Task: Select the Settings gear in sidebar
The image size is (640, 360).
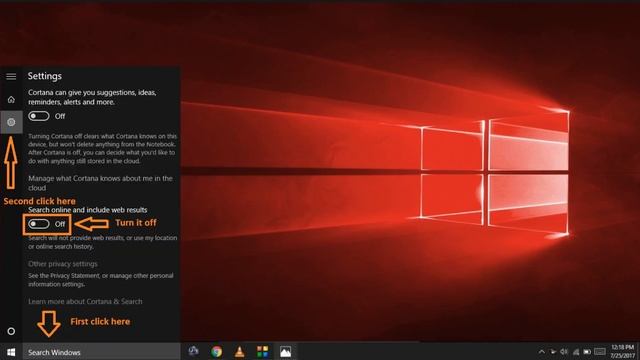Action: [11, 122]
